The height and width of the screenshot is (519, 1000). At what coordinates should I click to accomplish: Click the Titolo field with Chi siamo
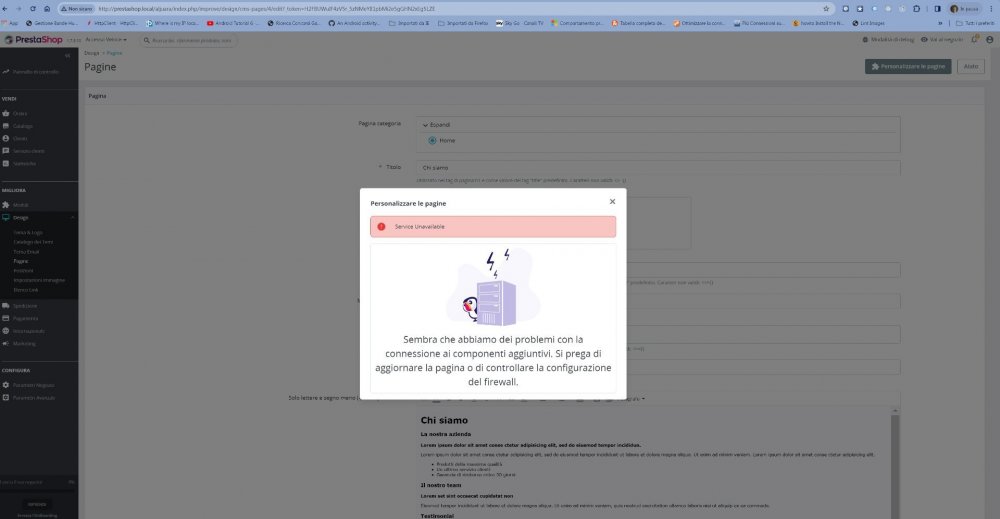(x=658, y=168)
